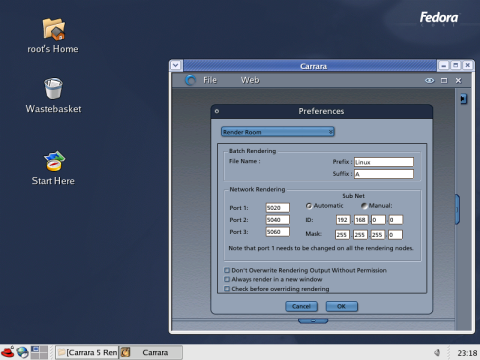Click the Prefix input field
The width and height of the screenshot is (480, 360).
[x=384, y=162]
